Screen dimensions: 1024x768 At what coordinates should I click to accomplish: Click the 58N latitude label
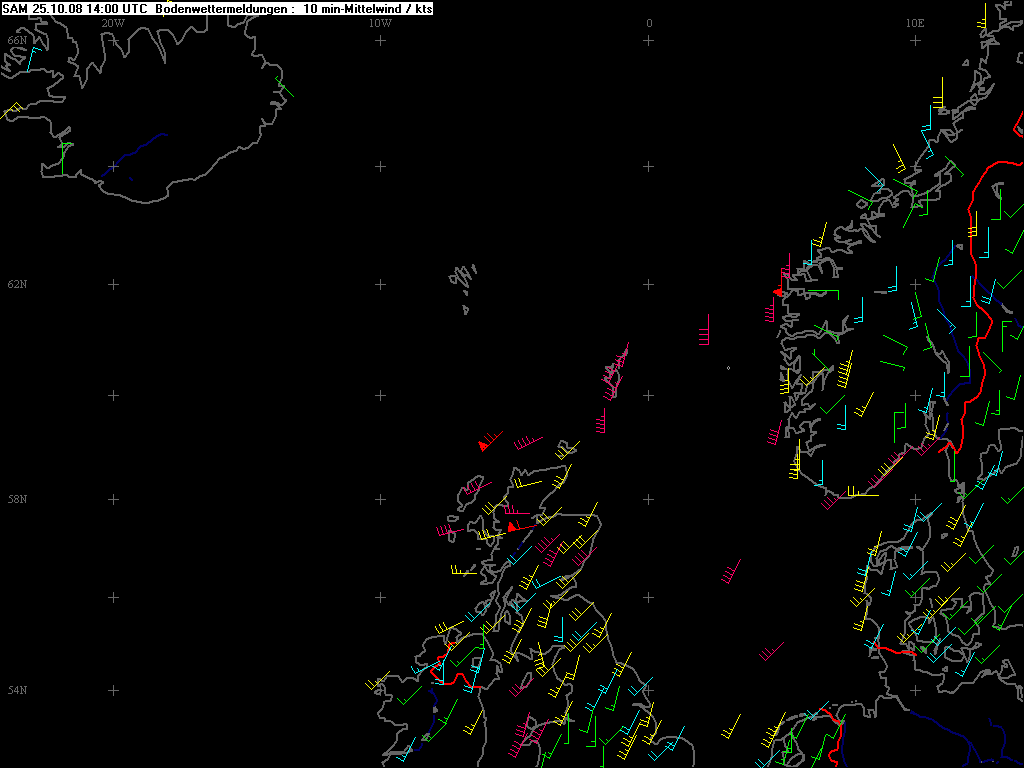tap(17, 500)
